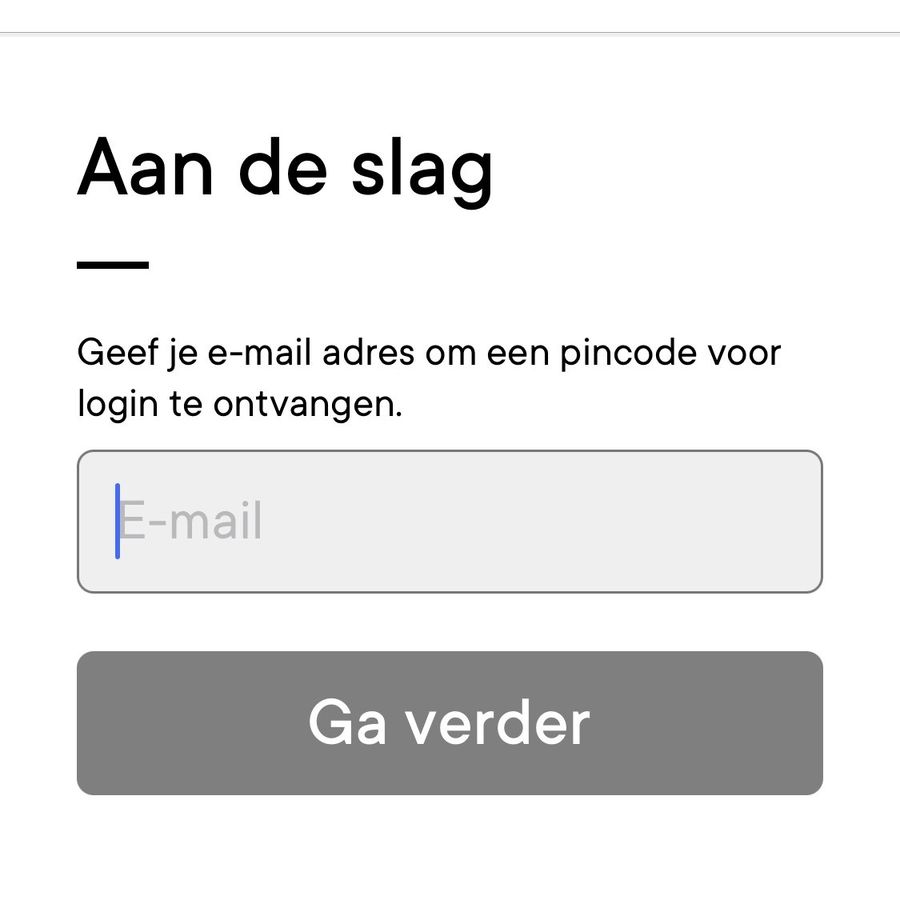Place cursor in the E-mail box
This screenshot has width=900, height=900.
[x=449, y=521]
